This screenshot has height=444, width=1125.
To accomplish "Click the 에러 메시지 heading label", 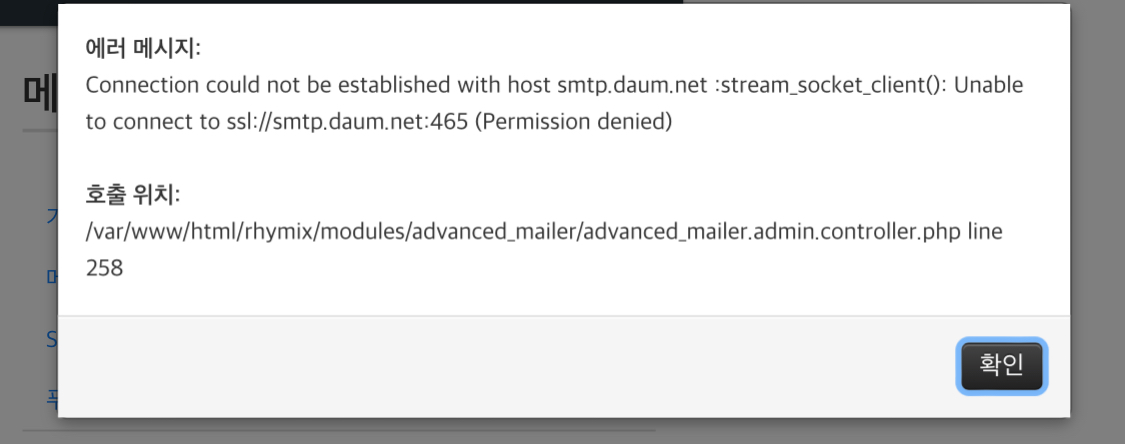I will point(143,49).
